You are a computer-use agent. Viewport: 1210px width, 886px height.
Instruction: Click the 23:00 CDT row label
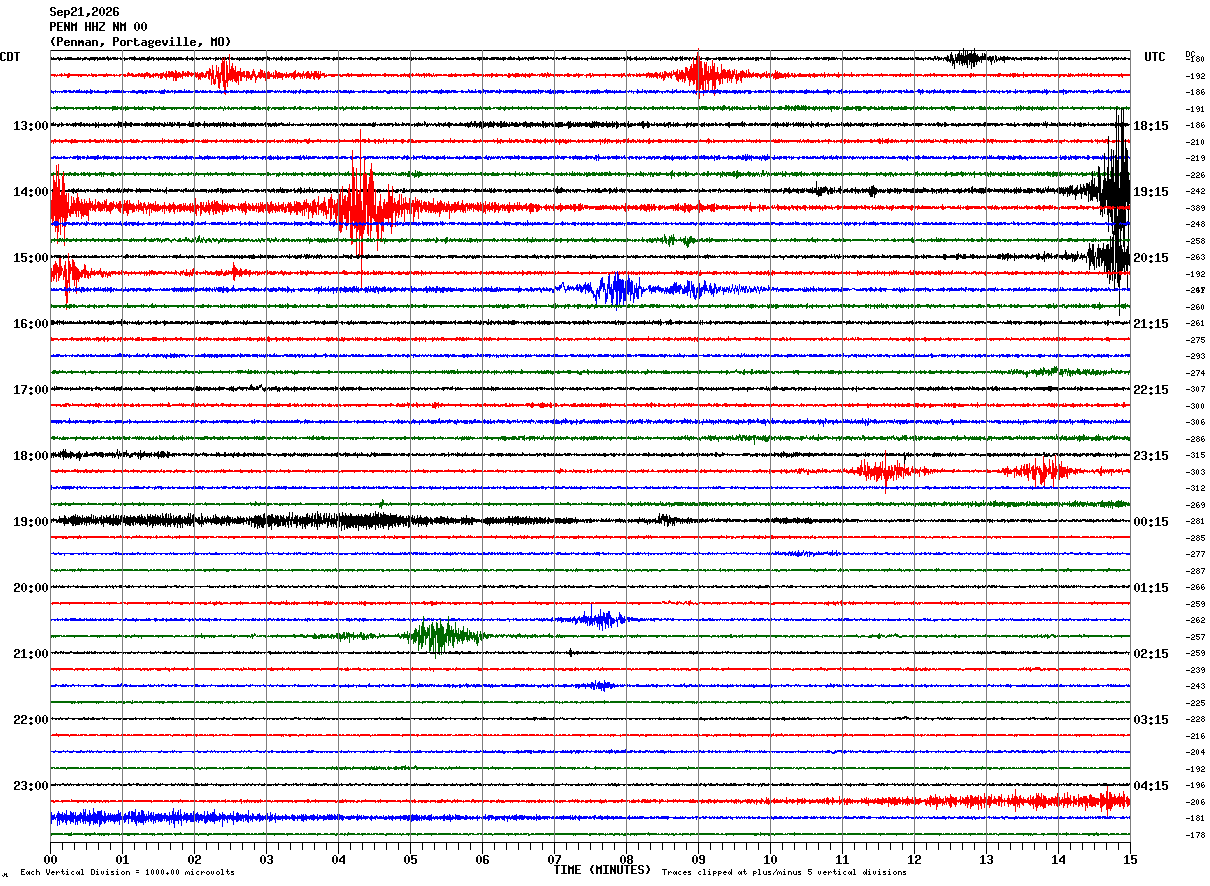coord(30,786)
